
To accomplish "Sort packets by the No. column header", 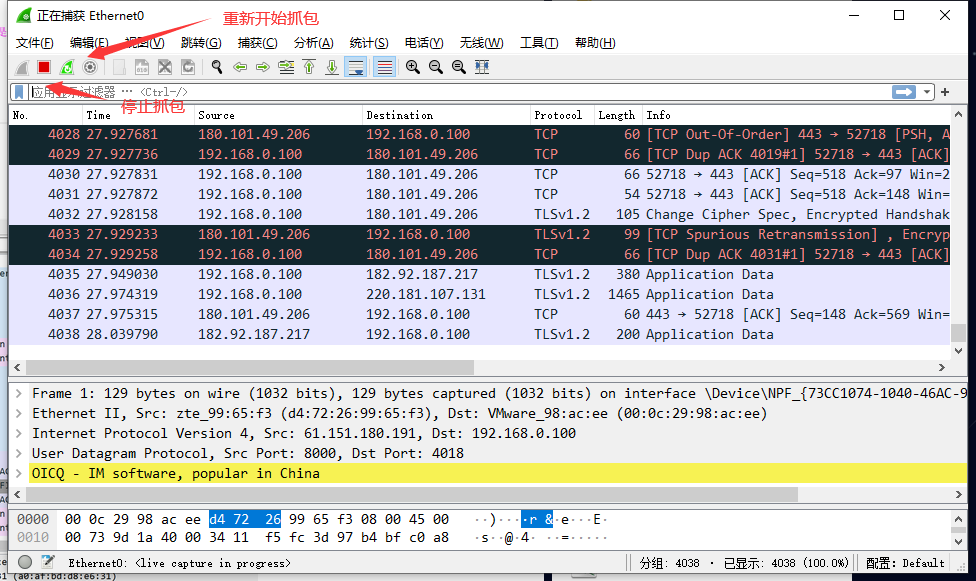I will [x=45, y=115].
